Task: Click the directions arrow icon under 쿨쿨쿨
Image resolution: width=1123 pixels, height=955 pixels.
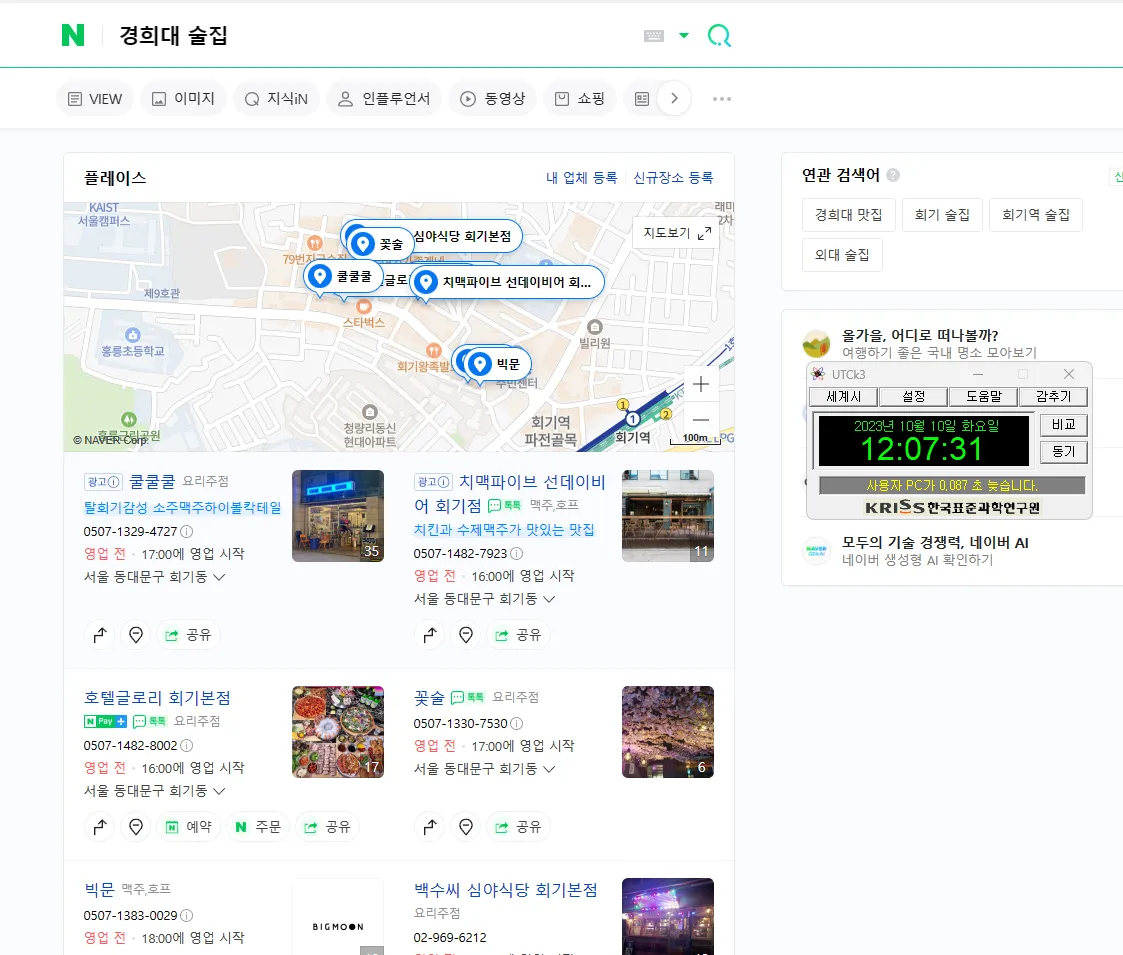Action: click(100, 634)
